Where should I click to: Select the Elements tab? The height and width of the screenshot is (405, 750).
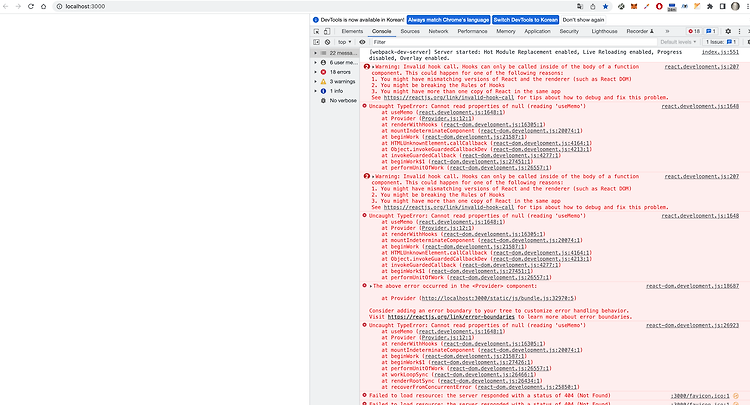(352, 31)
